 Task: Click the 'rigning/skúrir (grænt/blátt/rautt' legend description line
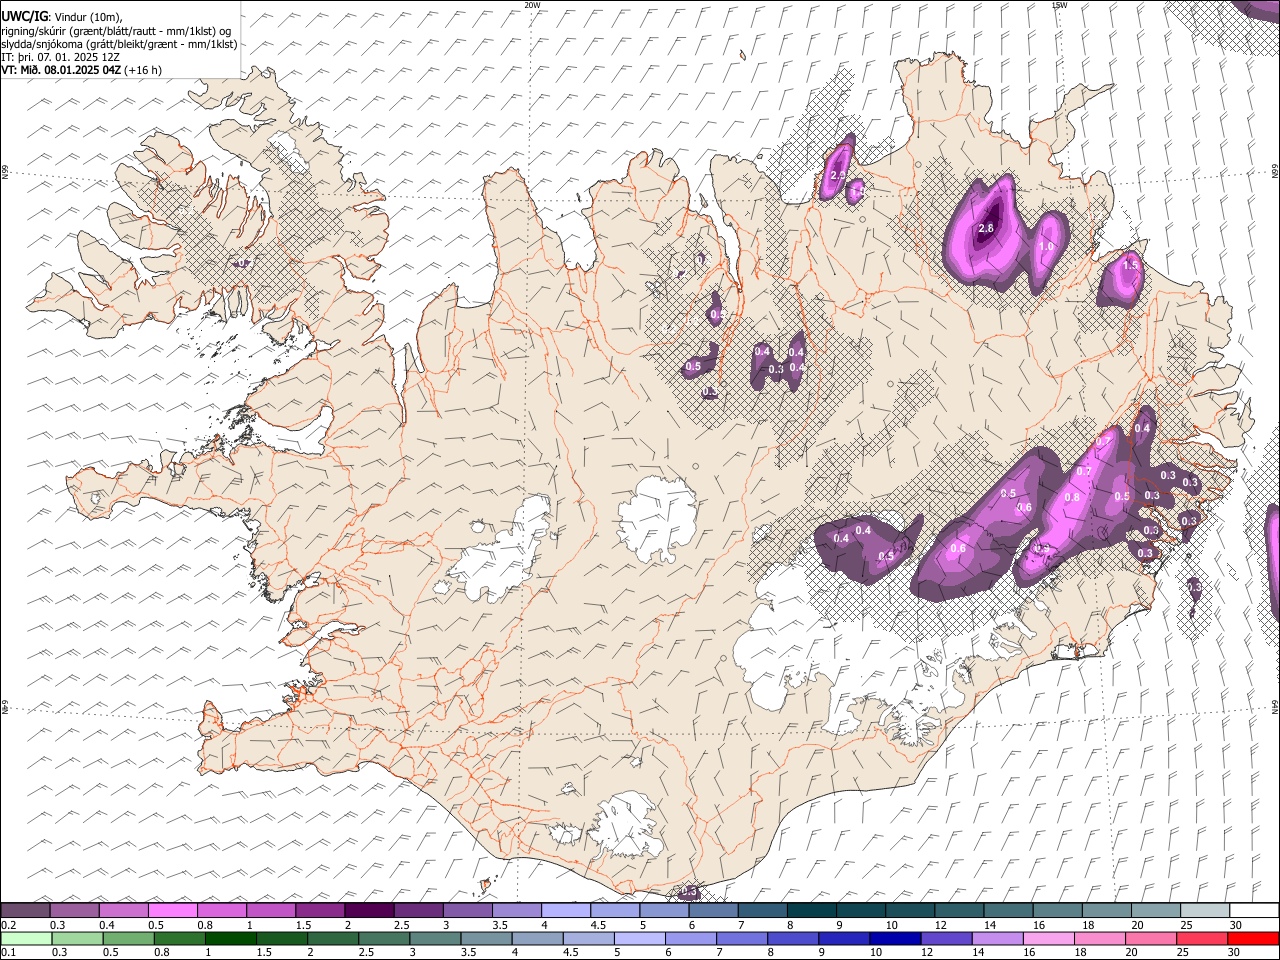(116, 31)
